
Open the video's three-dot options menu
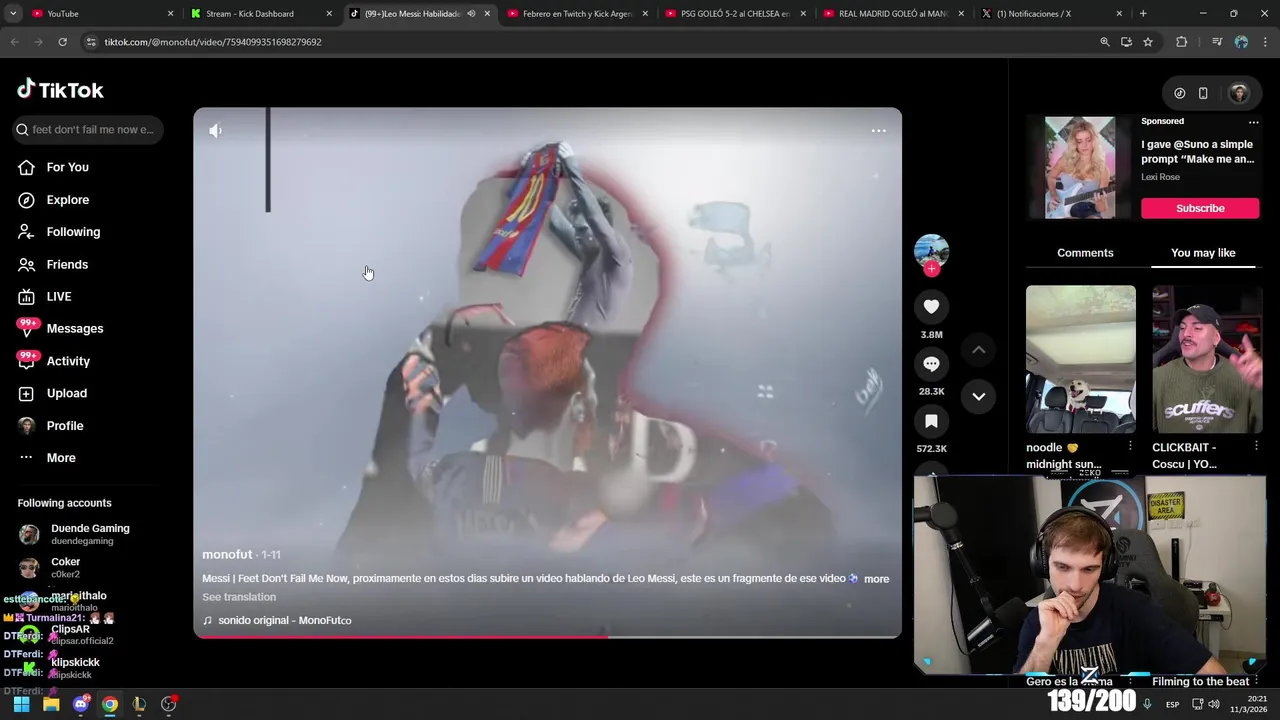pyautogui.click(x=878, y=131)
